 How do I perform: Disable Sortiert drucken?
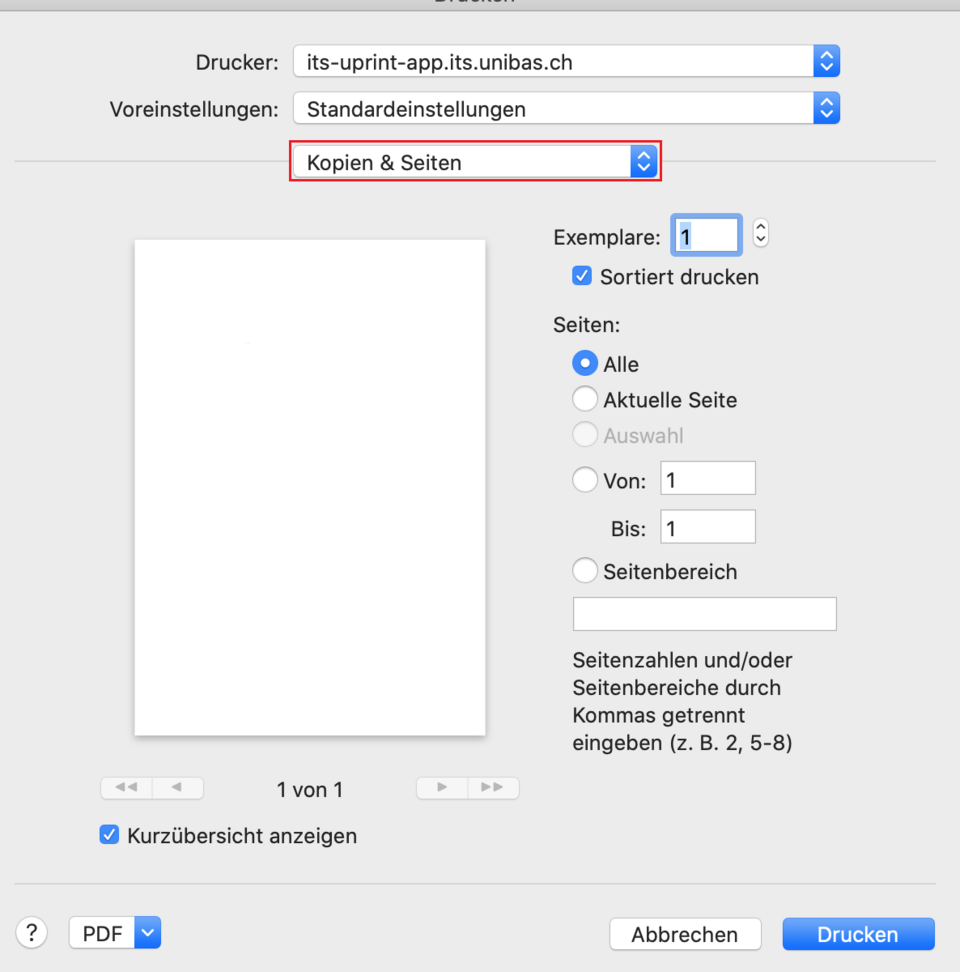click(582, 276)
